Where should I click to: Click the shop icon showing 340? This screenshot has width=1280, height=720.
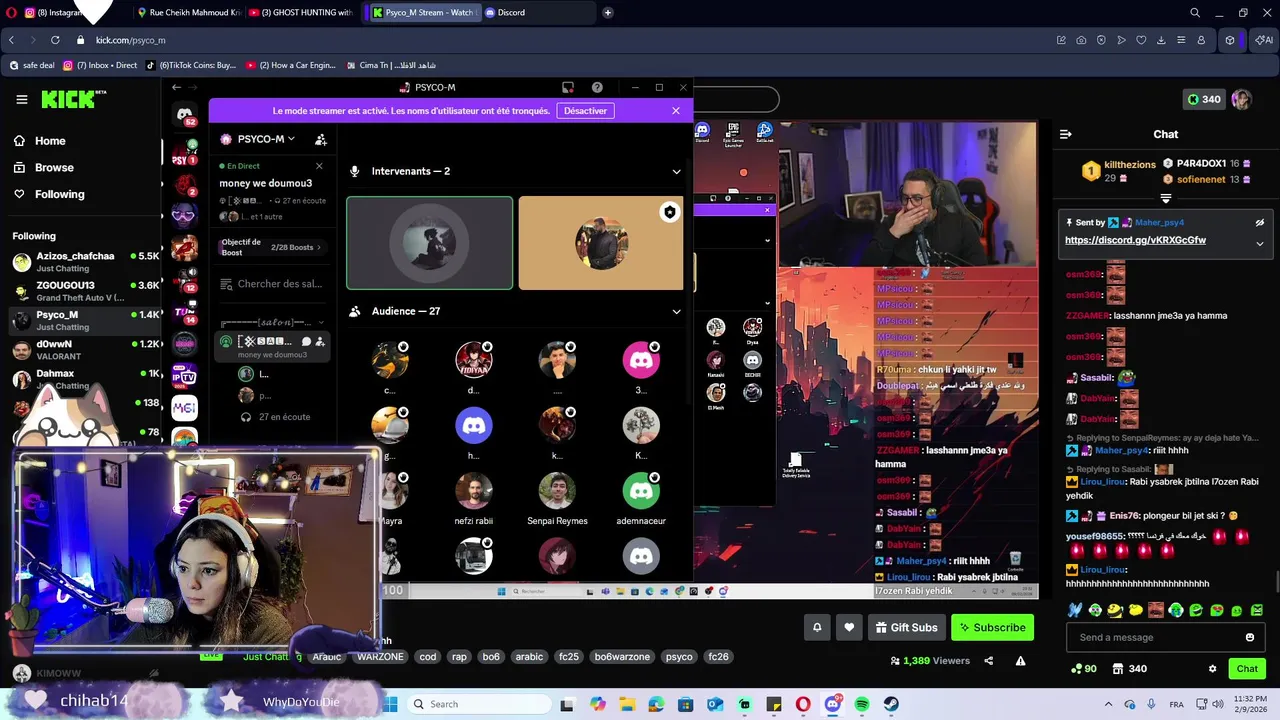[x=1129, y=668]
